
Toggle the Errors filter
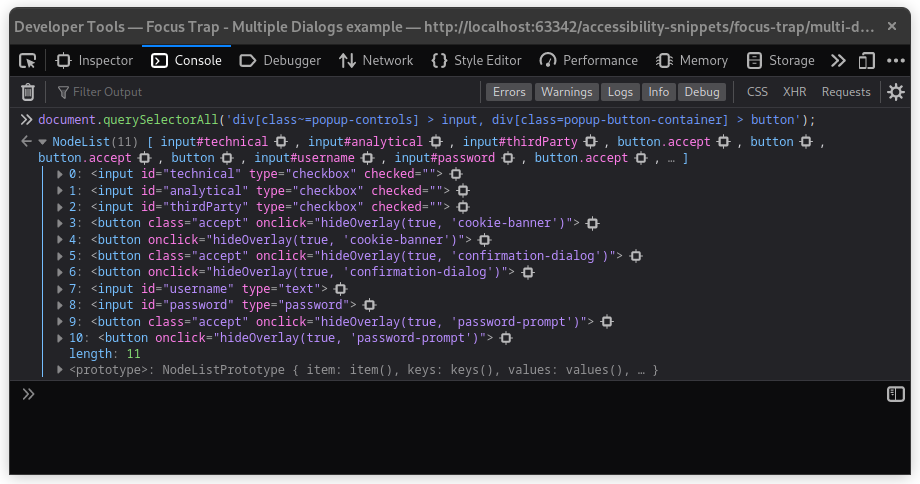509,92
